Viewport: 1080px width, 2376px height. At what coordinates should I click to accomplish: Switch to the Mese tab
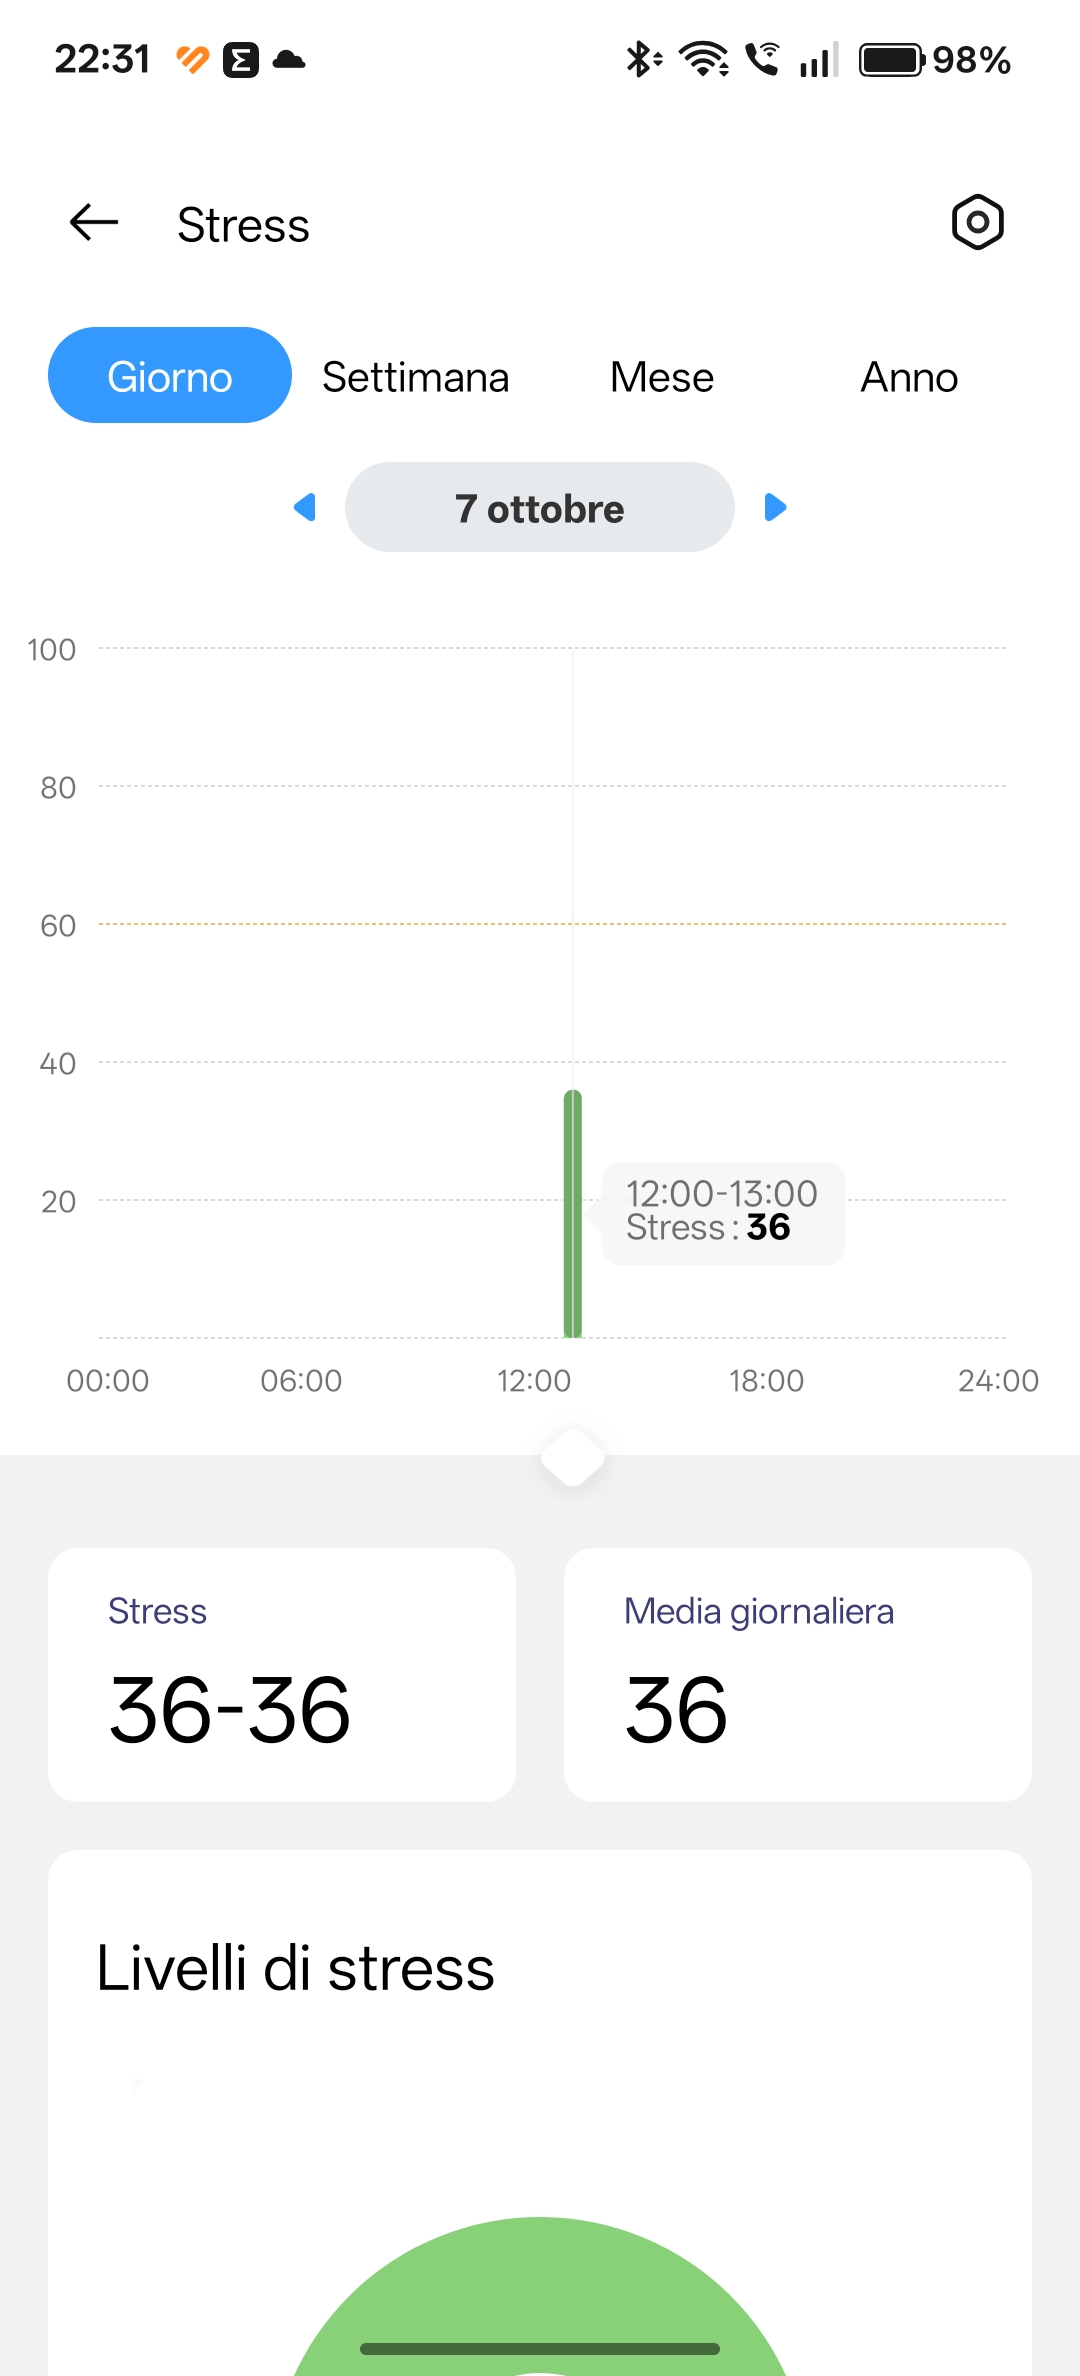(662, 377)
